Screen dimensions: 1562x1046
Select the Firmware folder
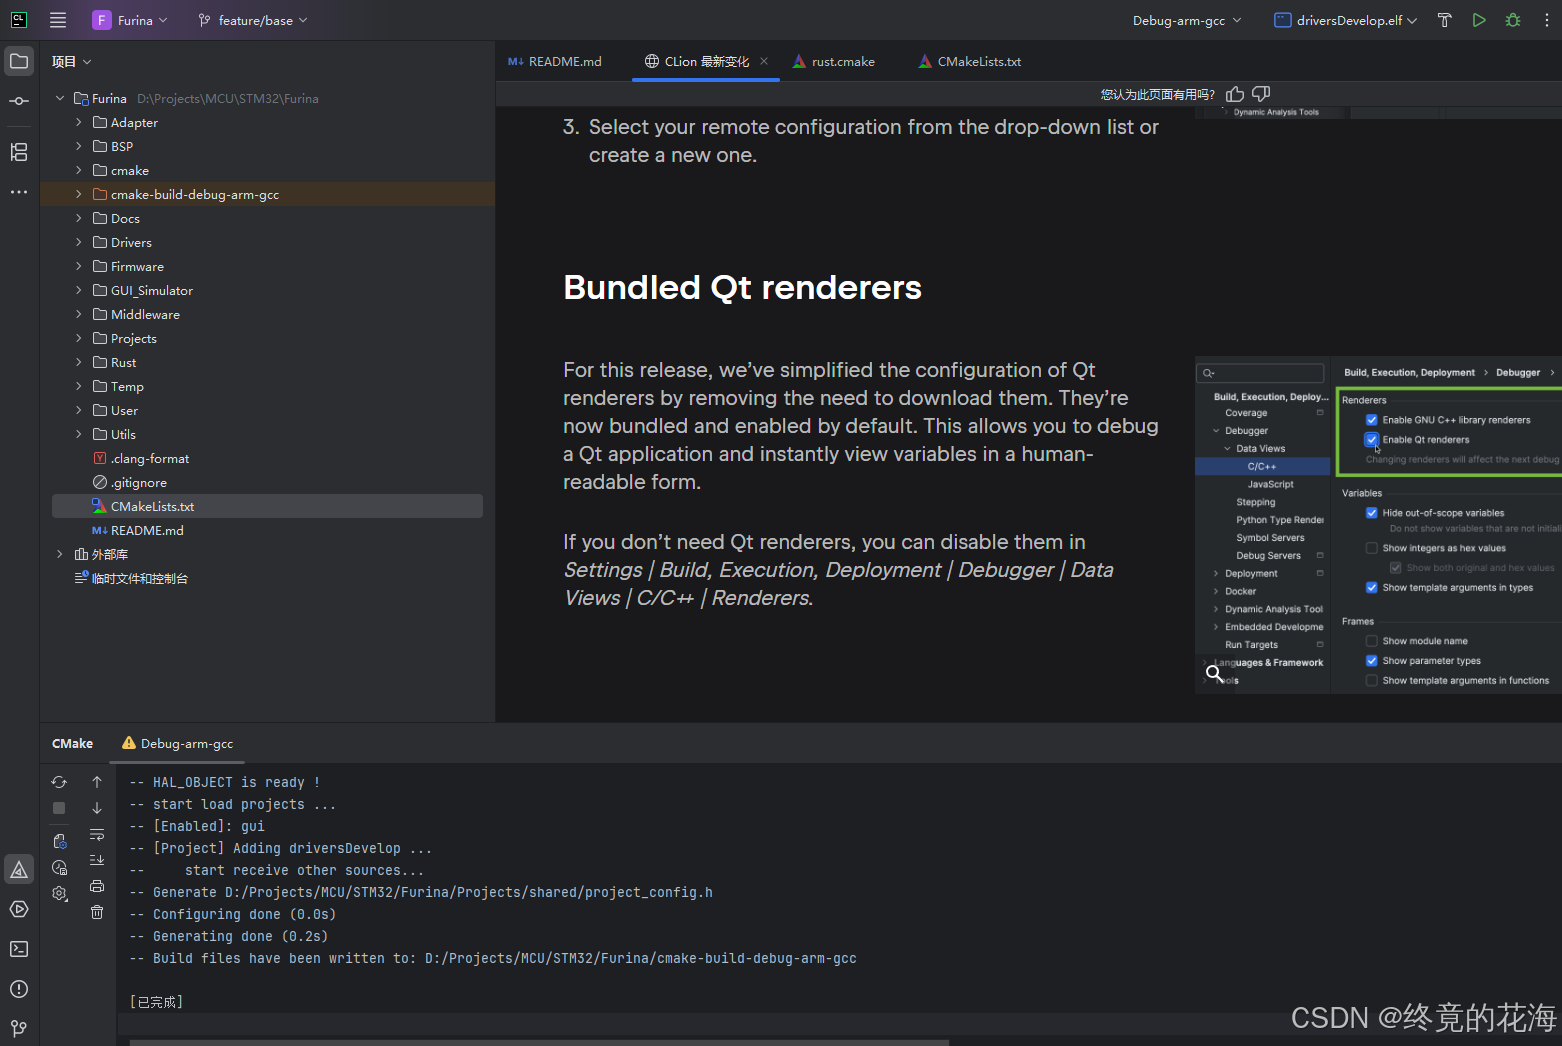(137, 266)
